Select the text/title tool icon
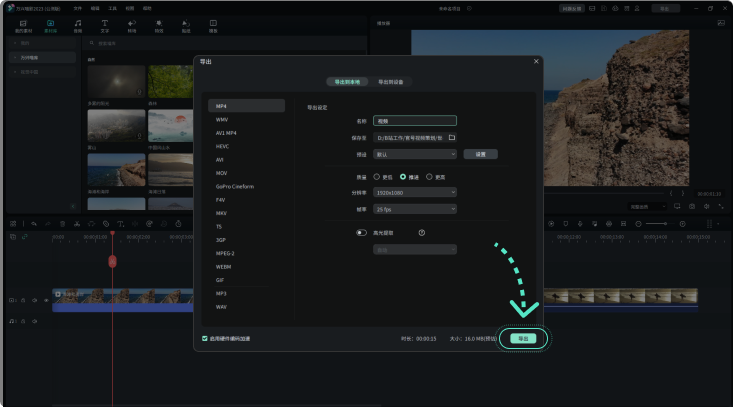 point(105,25)
